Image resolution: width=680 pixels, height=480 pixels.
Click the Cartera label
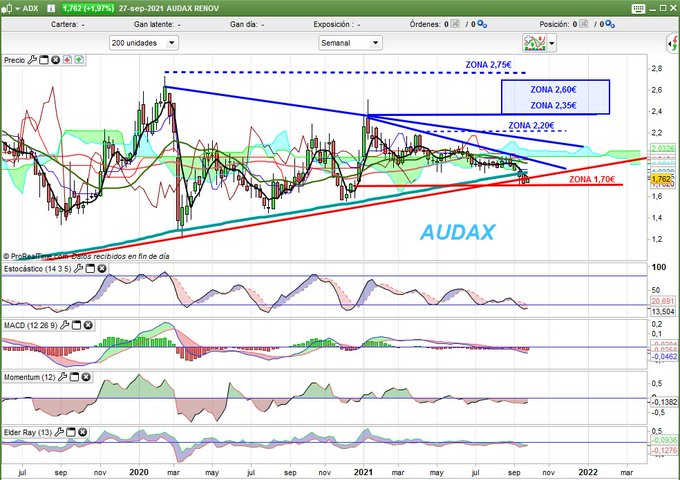click(63, 24)
